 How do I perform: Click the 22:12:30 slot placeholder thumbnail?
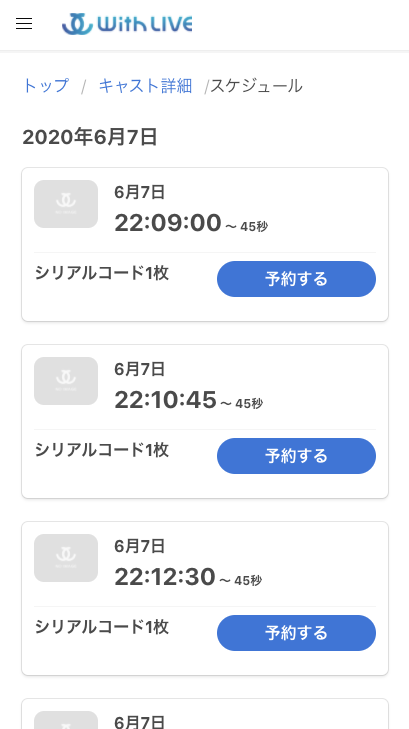coord(66,558)
